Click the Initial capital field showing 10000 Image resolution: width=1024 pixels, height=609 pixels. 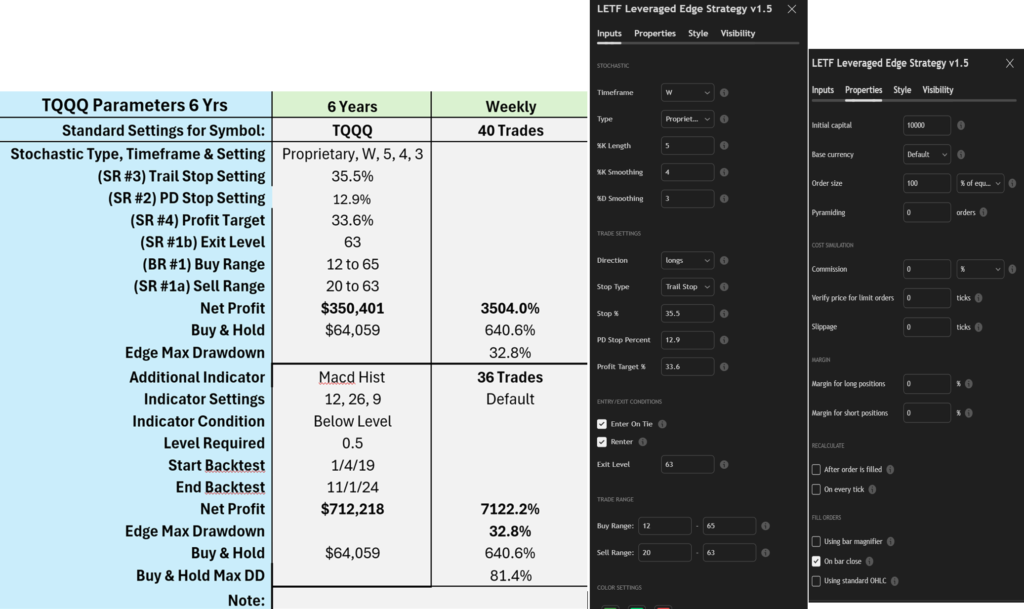pyautogui.click(x=927, y=125)
